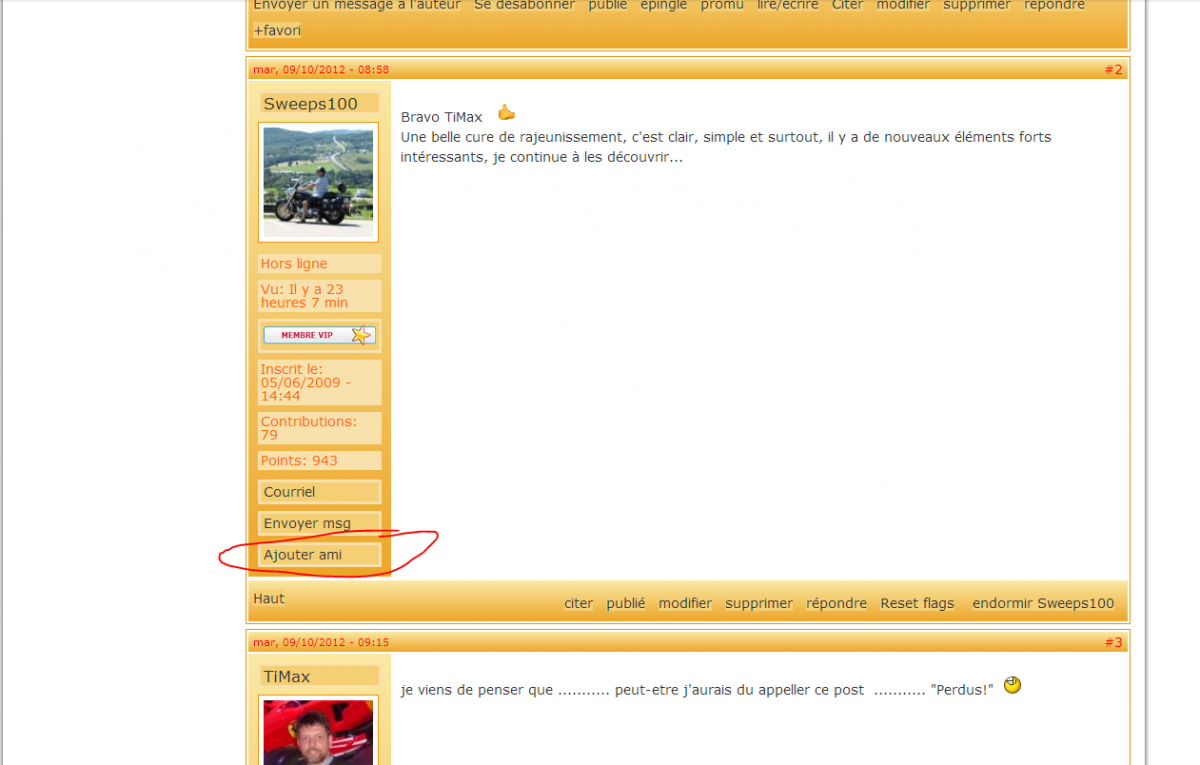The width and height of the screenshot is (1200, 765).
Task: Click the Ajouter ami button
Action: (320, 554)
